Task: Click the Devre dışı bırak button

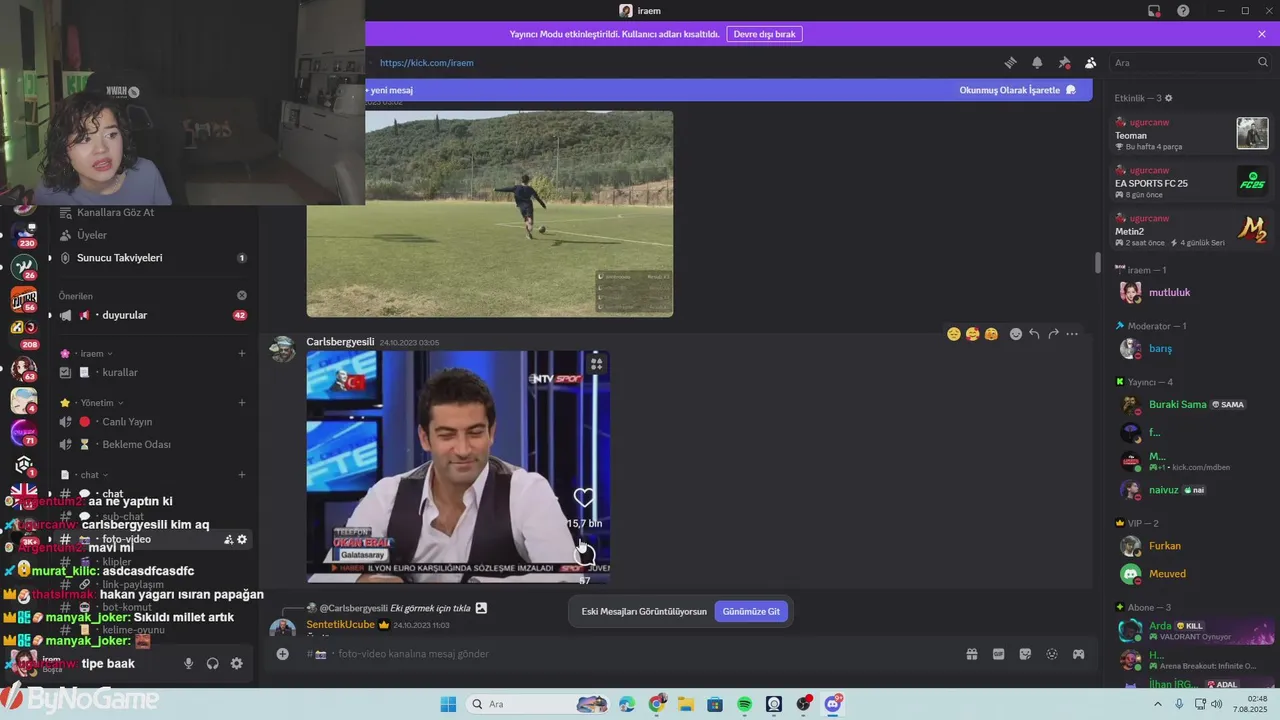Action: click(x=764, y=34)
